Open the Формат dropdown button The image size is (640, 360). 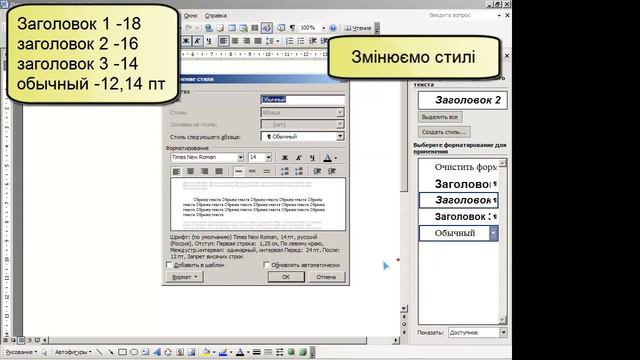click(x=184, y=277)
